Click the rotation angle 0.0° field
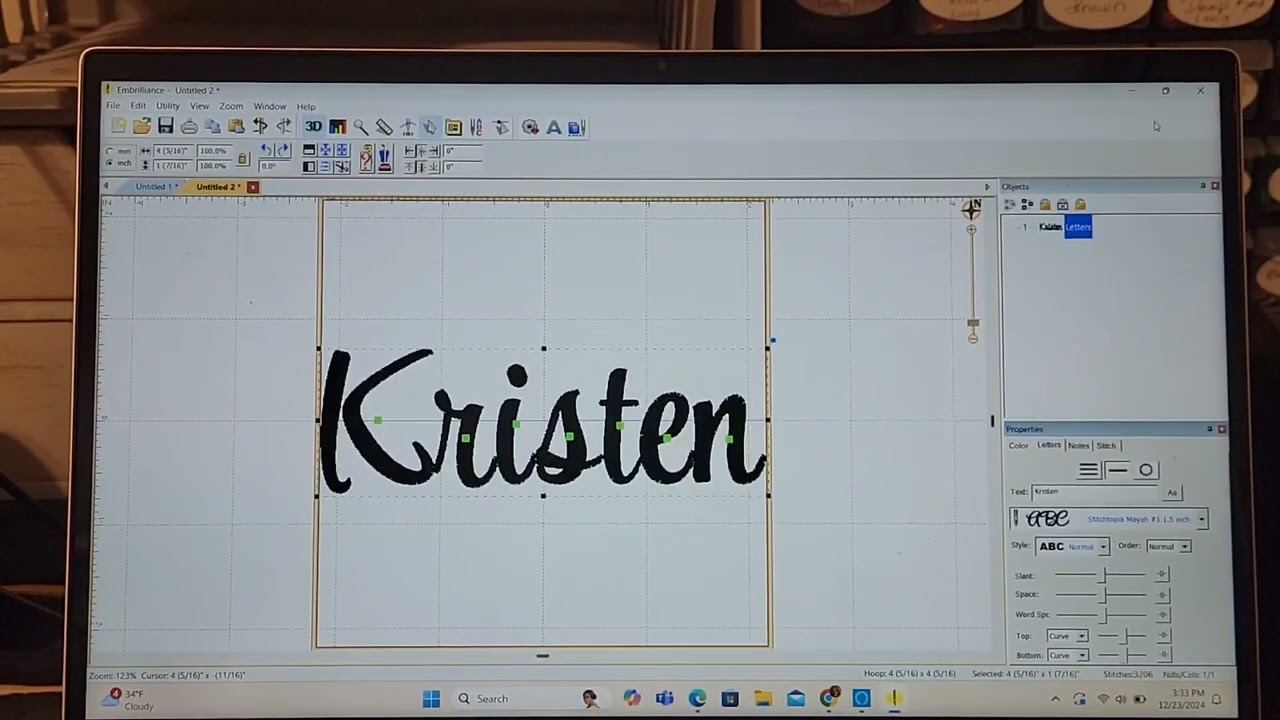 275,166
